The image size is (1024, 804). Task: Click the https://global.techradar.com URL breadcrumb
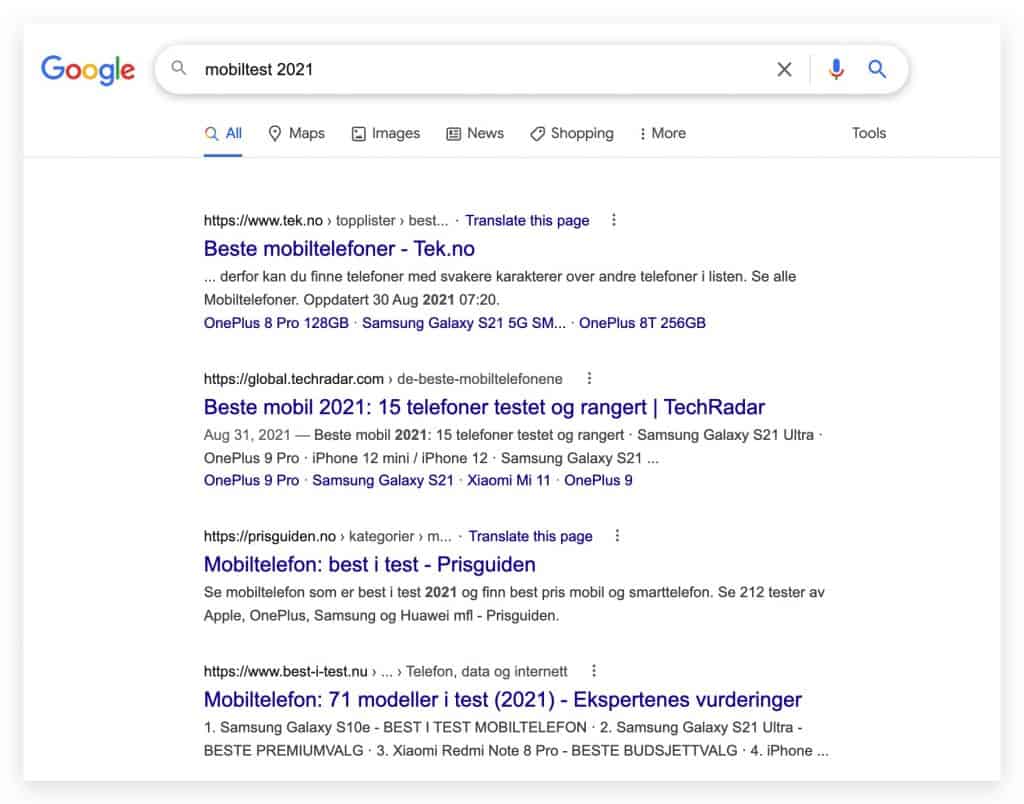pyautogui.click(x=294, y=379)
